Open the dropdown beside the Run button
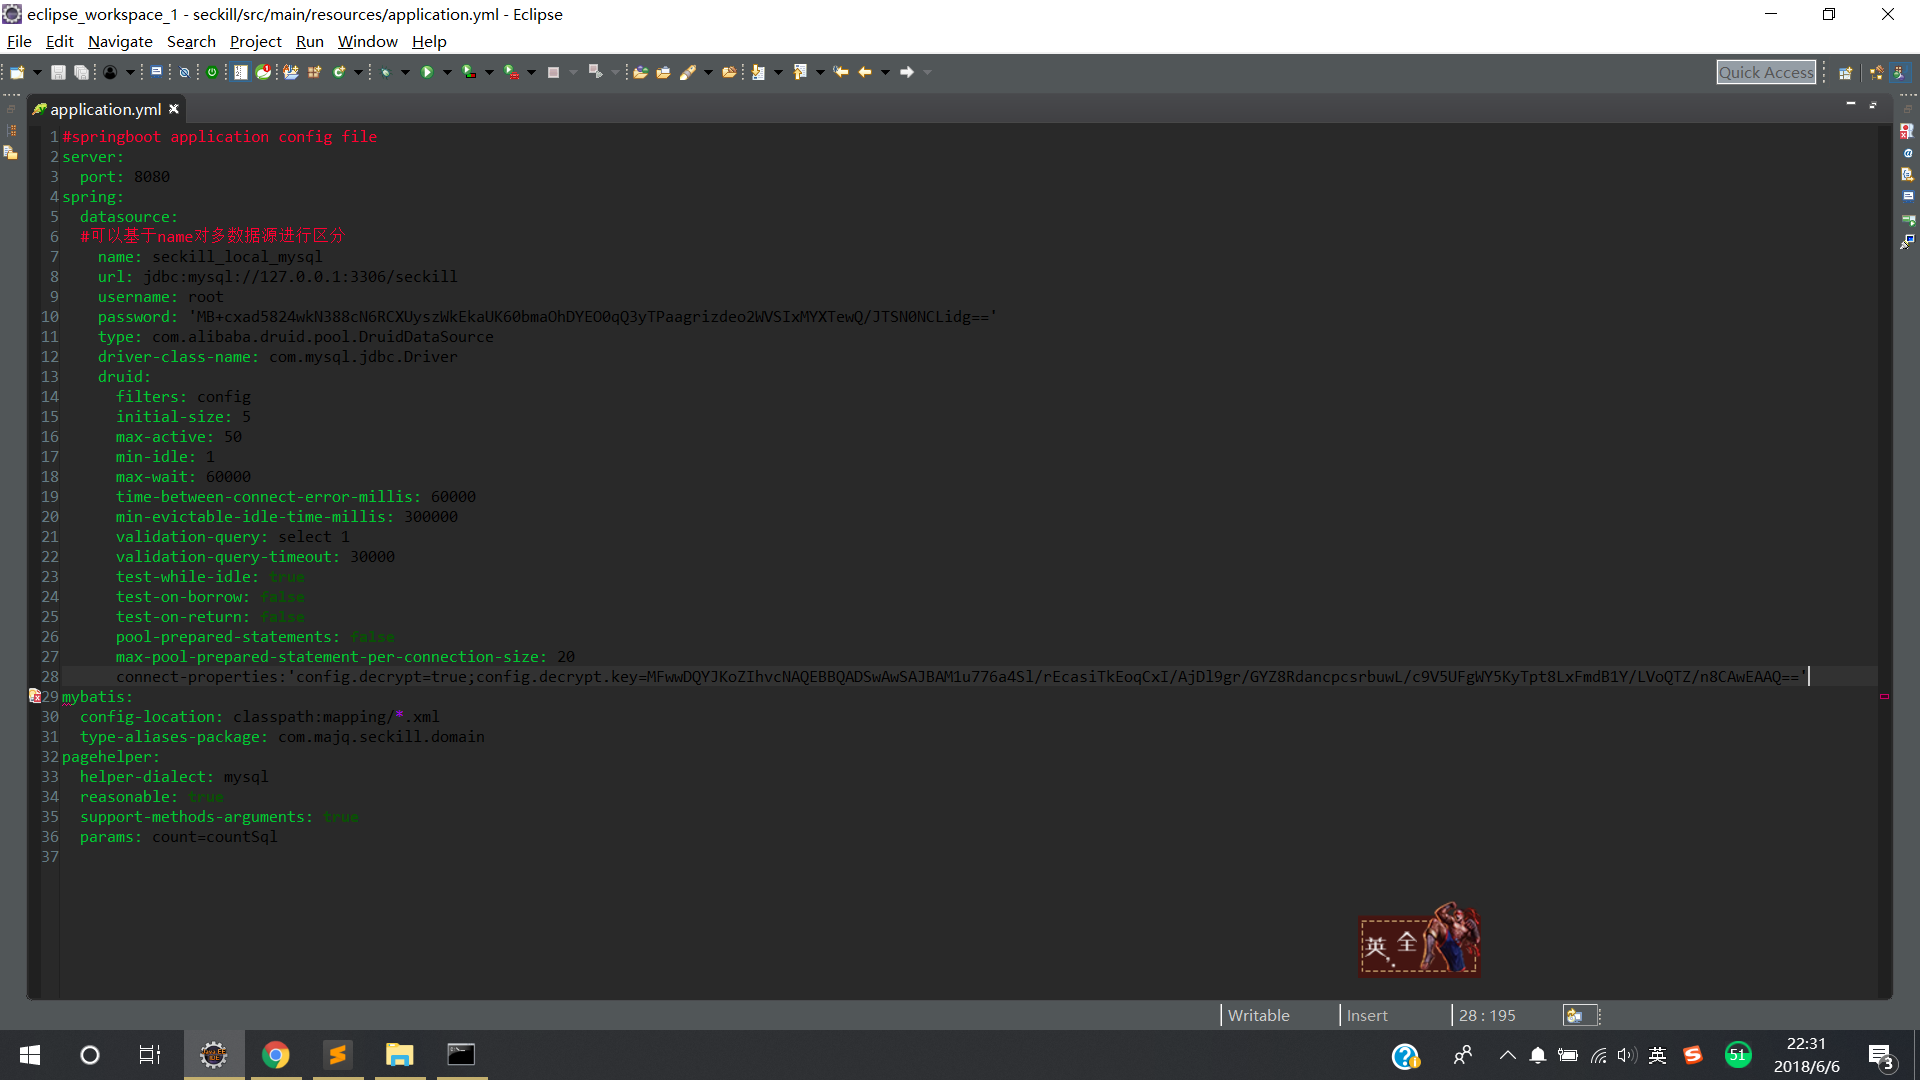This screenshot has height=1080, width=1920. click(x=446, y=71)
